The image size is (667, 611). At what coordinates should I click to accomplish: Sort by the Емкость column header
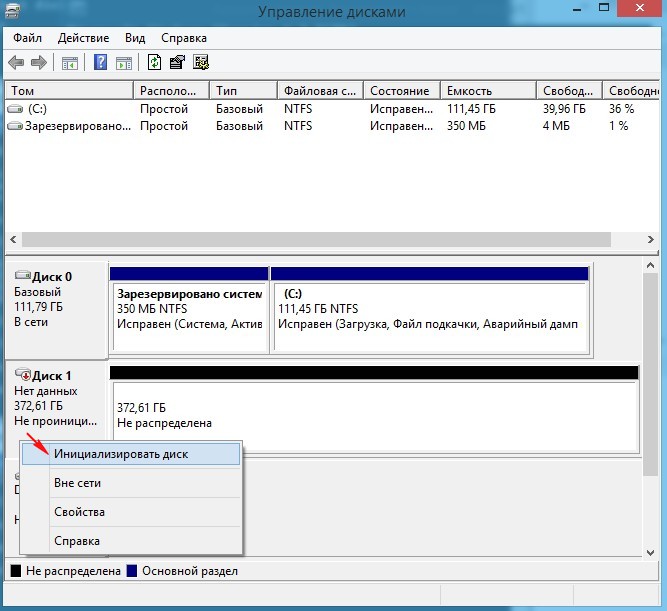click(488, 90)
